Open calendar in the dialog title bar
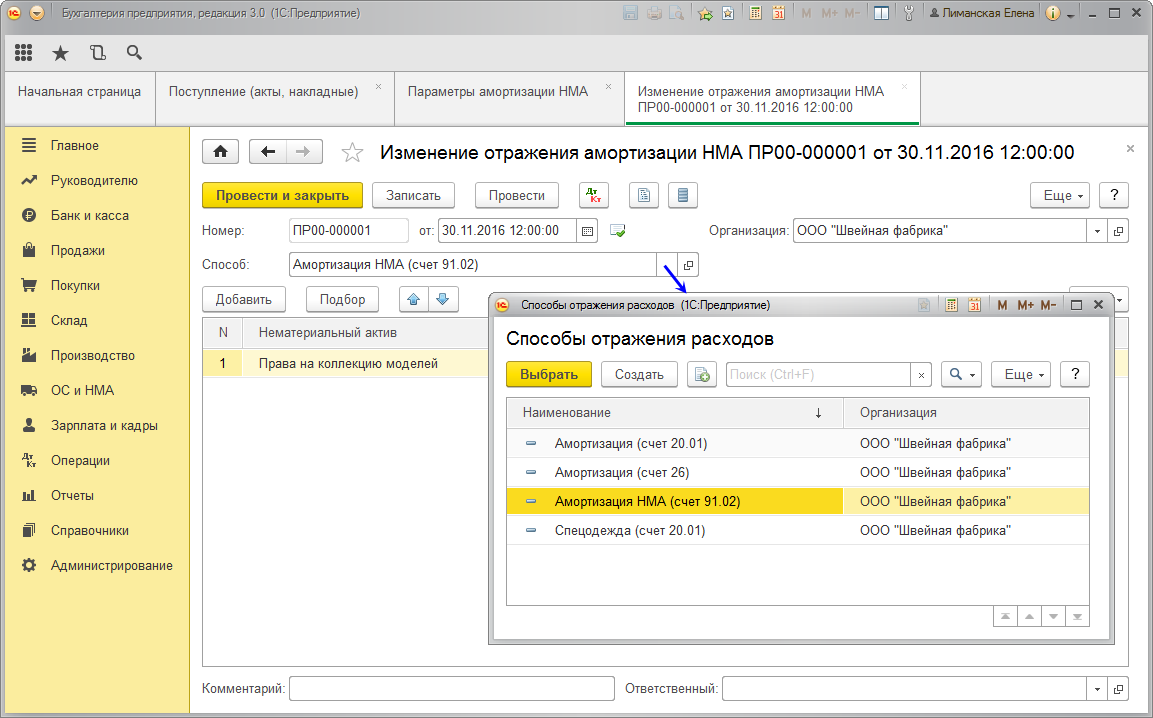This screenshot has height=718, width=1153. coord(974,305)
